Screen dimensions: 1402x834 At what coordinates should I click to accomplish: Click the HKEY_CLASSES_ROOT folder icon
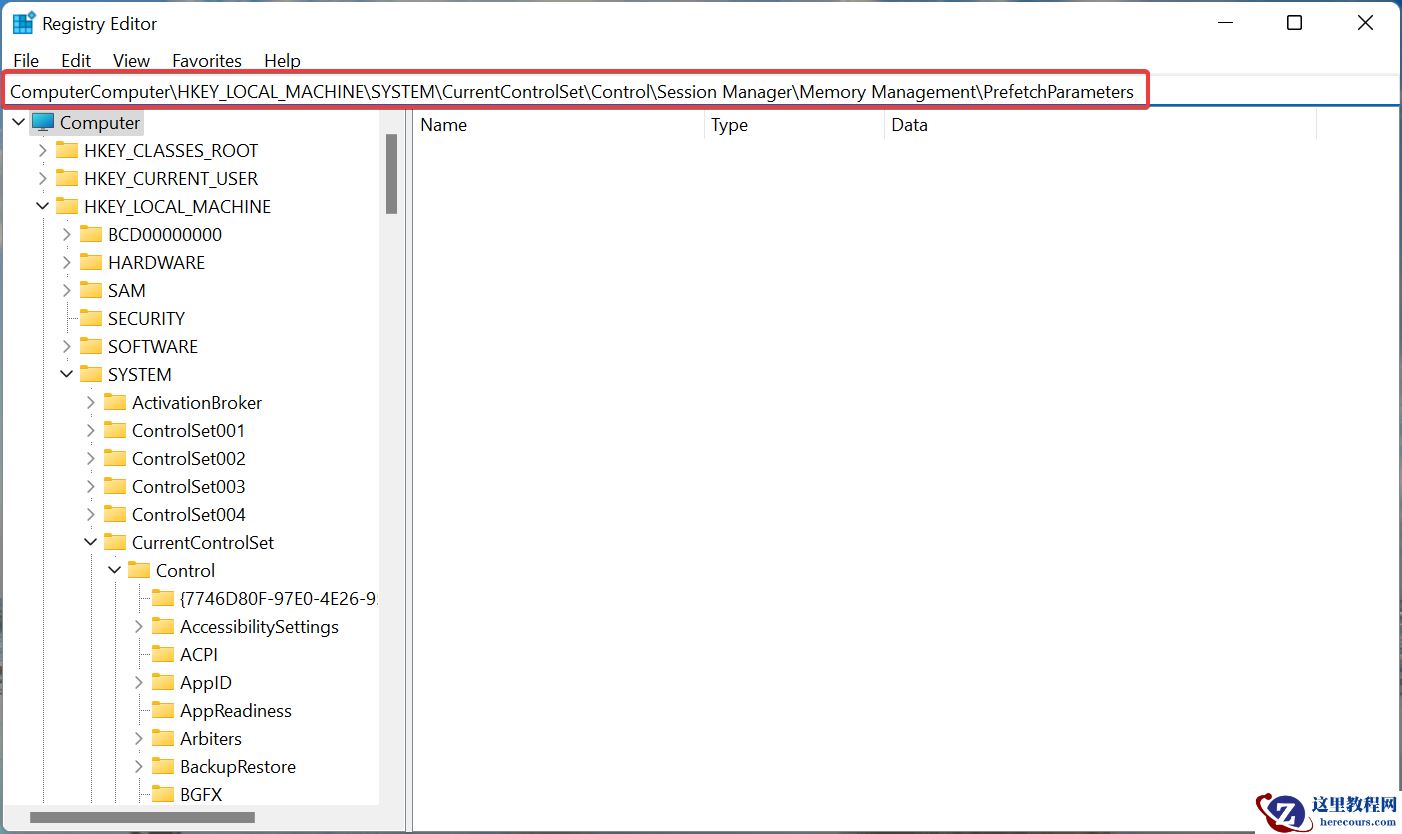[x=67, y=150]
